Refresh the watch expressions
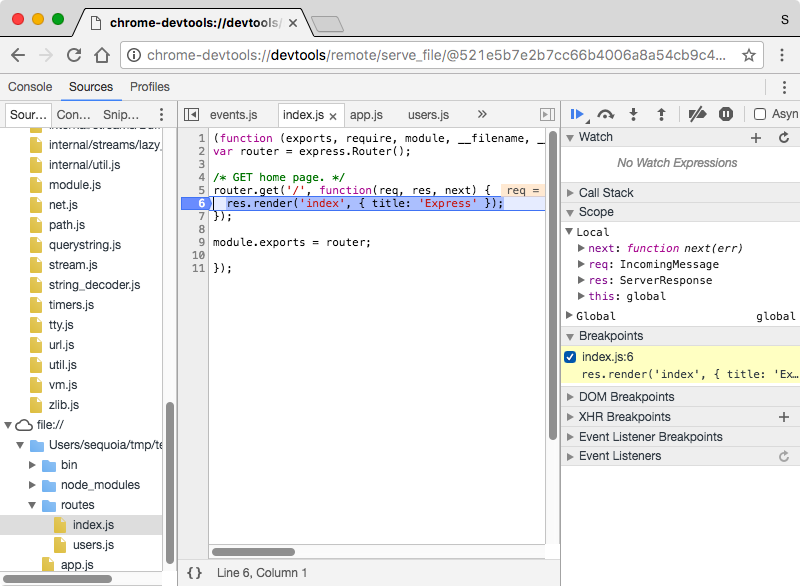This screenshot has height=586, width=800. tap(784, 137)
